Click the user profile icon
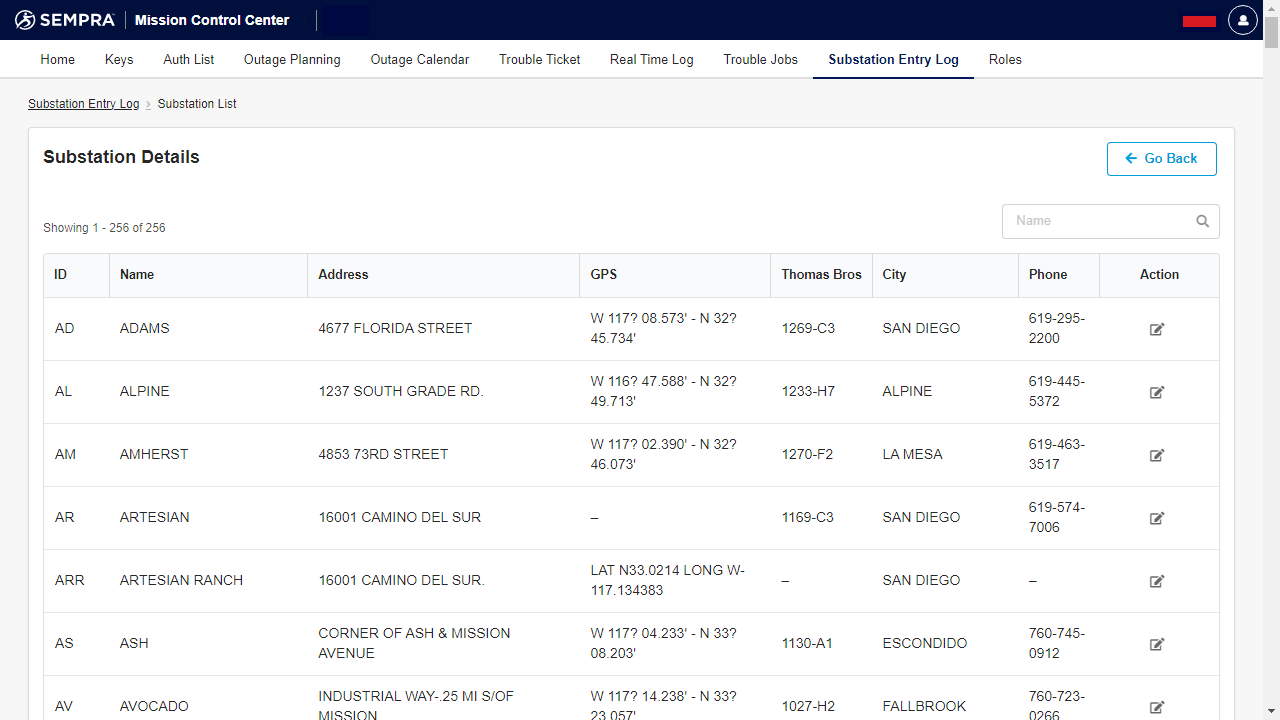The height and width of the screenshot is (720, 1280). coord(1242,20)
